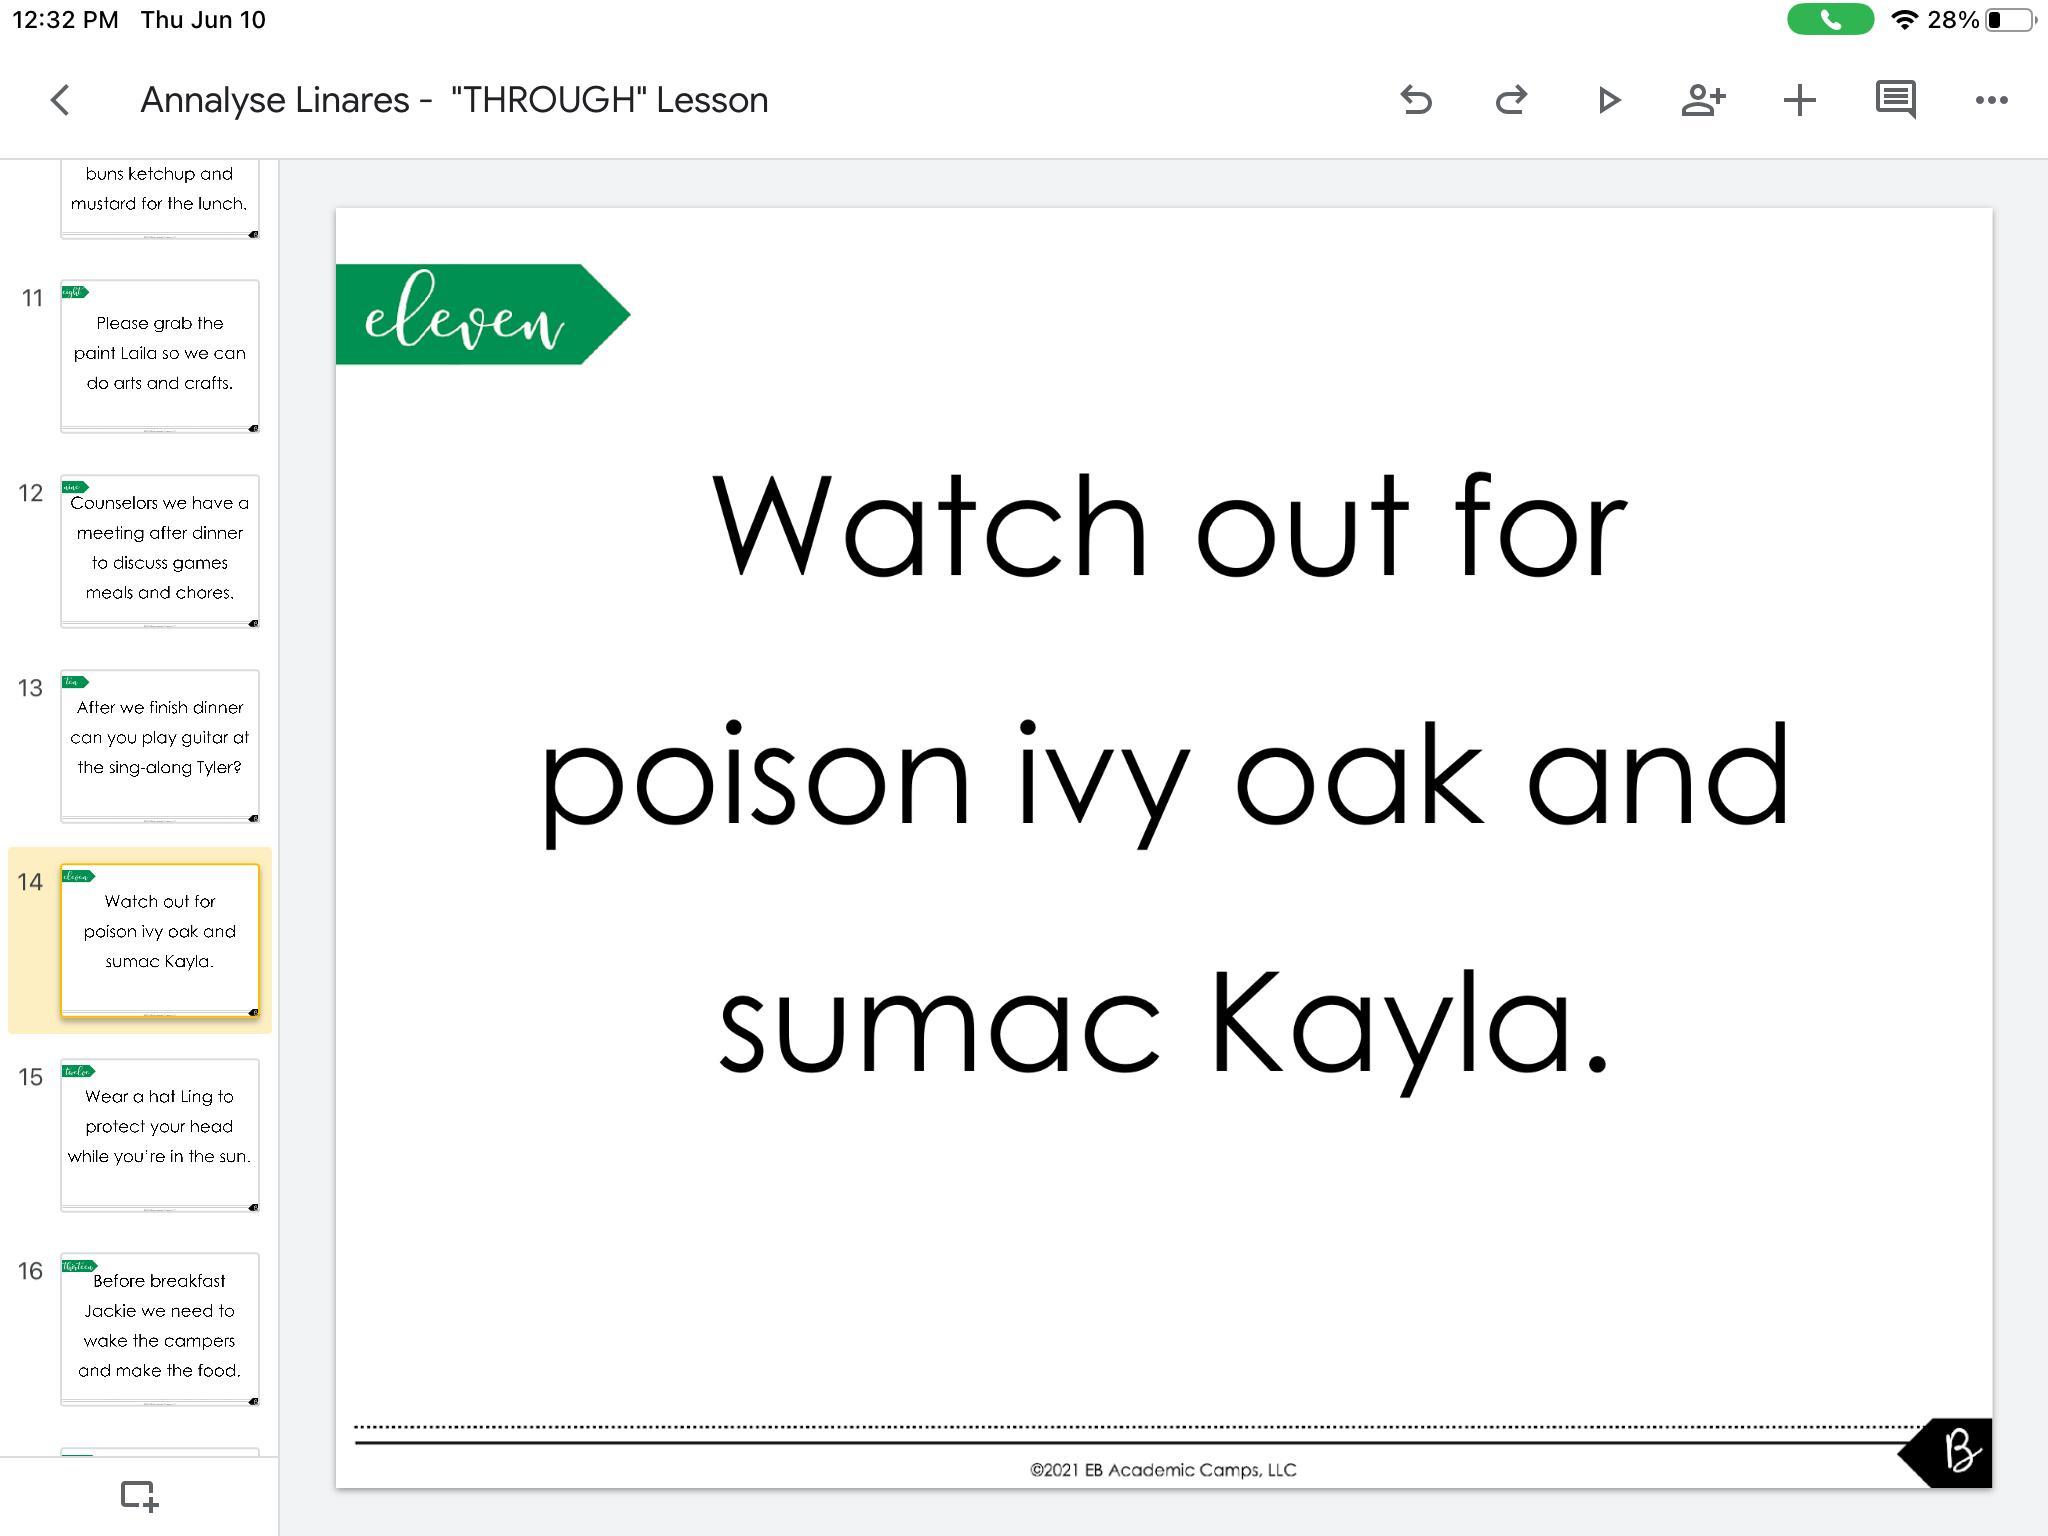The height and width of the screenshot is (1536, 2048).
Task: Open the share people icon
Action: click(1703, 100)
